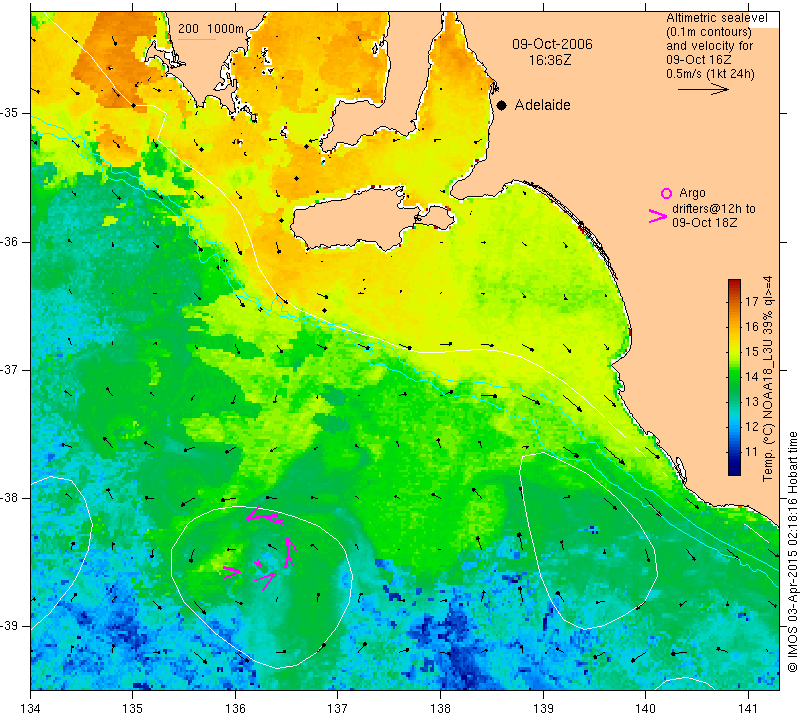Click the '138' longitude axis label
Screen dimensions: 800x720
pos(440,709)
